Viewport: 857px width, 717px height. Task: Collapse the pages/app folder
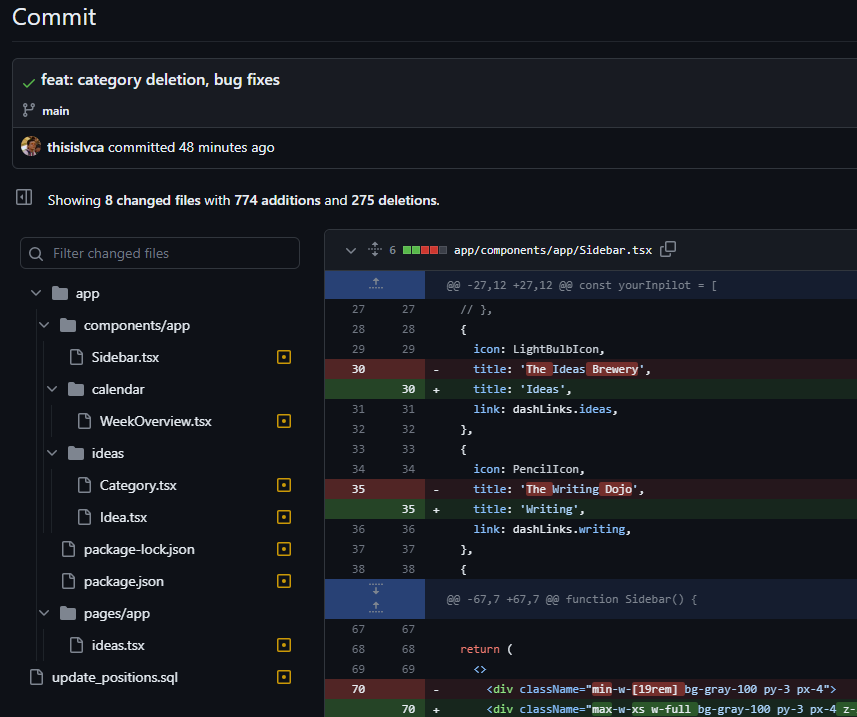point(45,613)
